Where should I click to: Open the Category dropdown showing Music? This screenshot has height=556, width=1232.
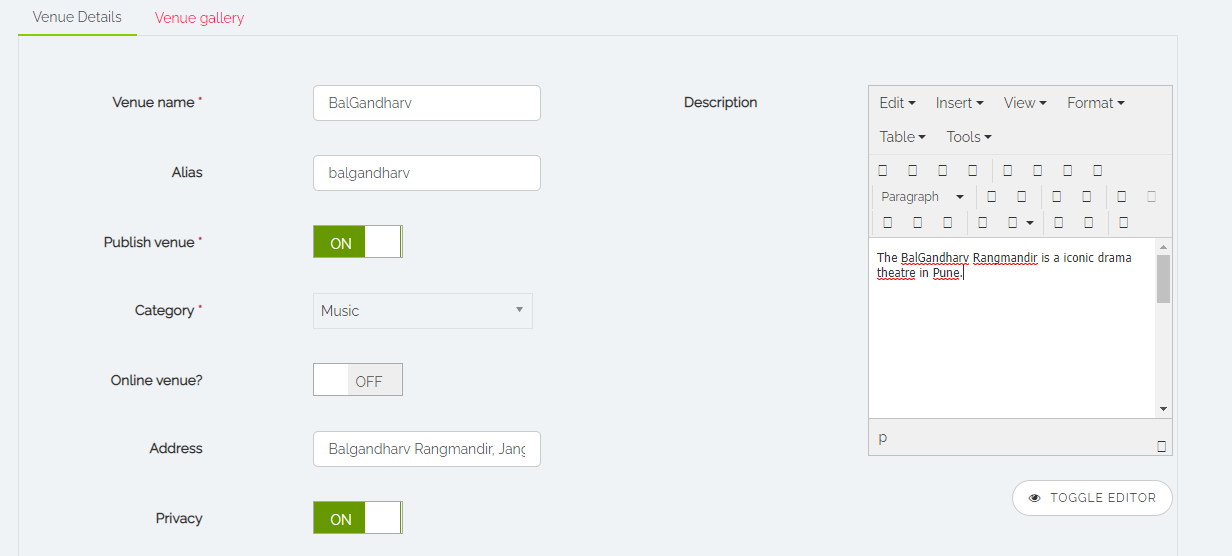[422, 311]
